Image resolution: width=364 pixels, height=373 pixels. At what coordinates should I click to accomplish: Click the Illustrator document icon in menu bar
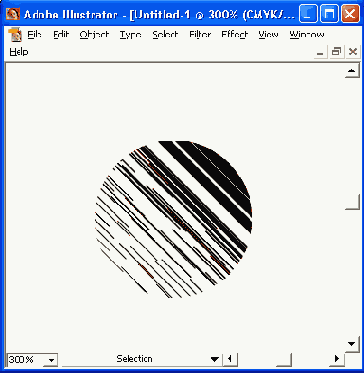(15, 35)
